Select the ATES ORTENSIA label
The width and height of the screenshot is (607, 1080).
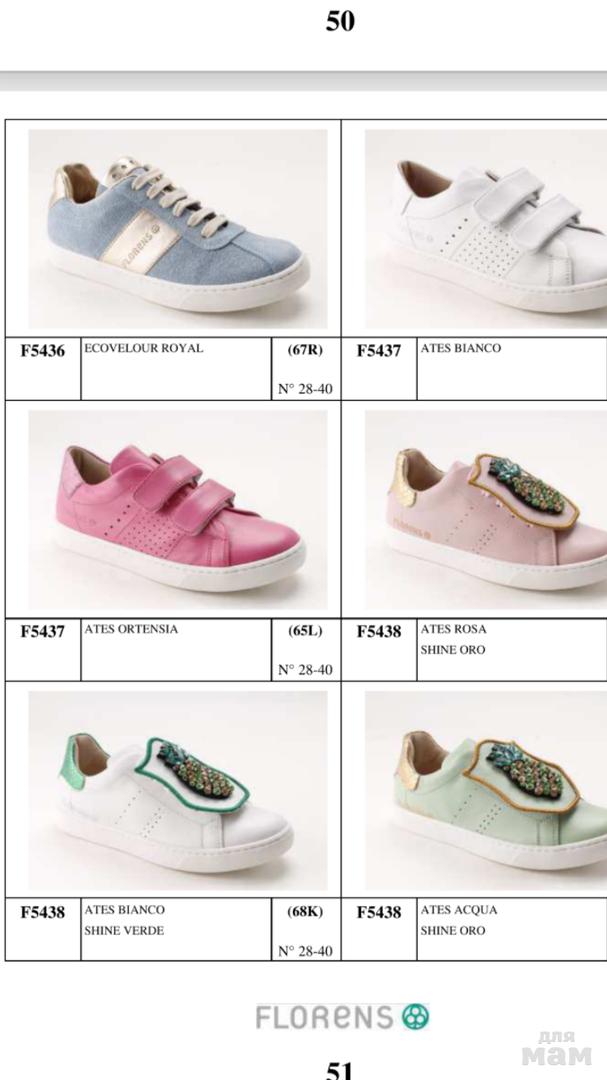pos(131,629)
